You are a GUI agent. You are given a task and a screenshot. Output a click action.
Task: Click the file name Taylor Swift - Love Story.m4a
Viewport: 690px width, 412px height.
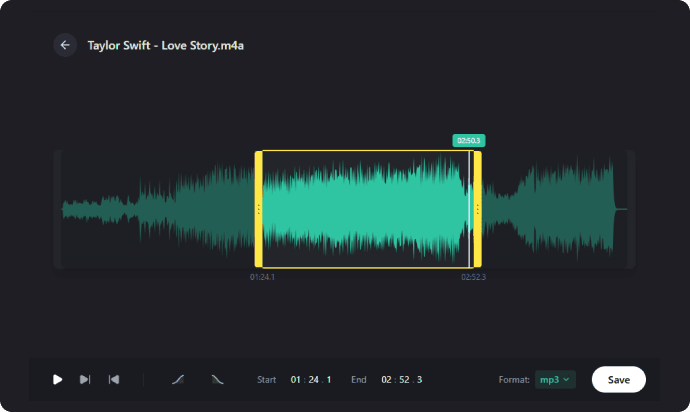(x=165, y=45)
